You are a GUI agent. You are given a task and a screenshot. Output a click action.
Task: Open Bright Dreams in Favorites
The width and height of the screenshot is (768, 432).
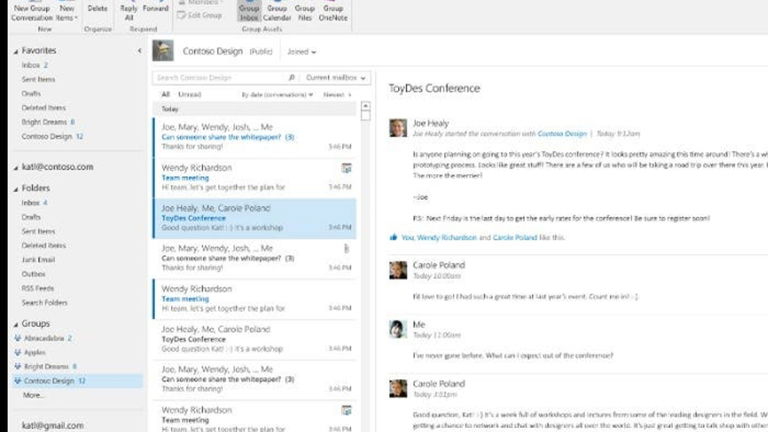48,122
